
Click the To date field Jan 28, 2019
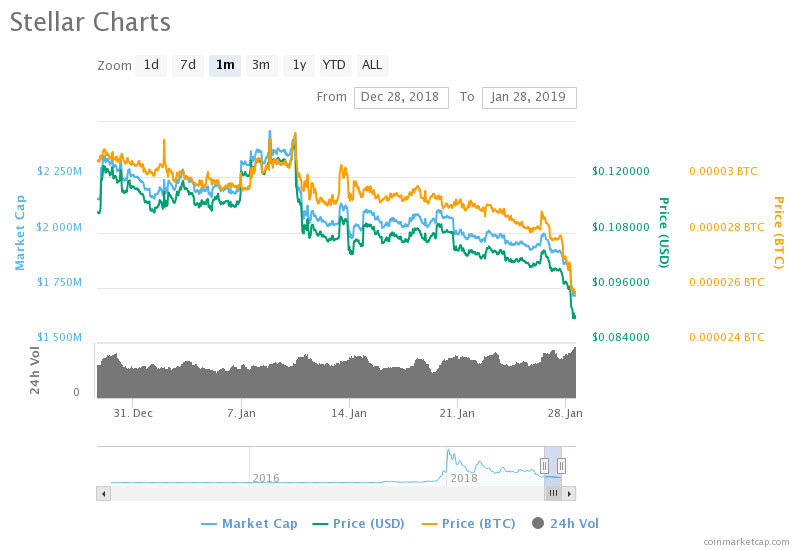pos(529,97)
